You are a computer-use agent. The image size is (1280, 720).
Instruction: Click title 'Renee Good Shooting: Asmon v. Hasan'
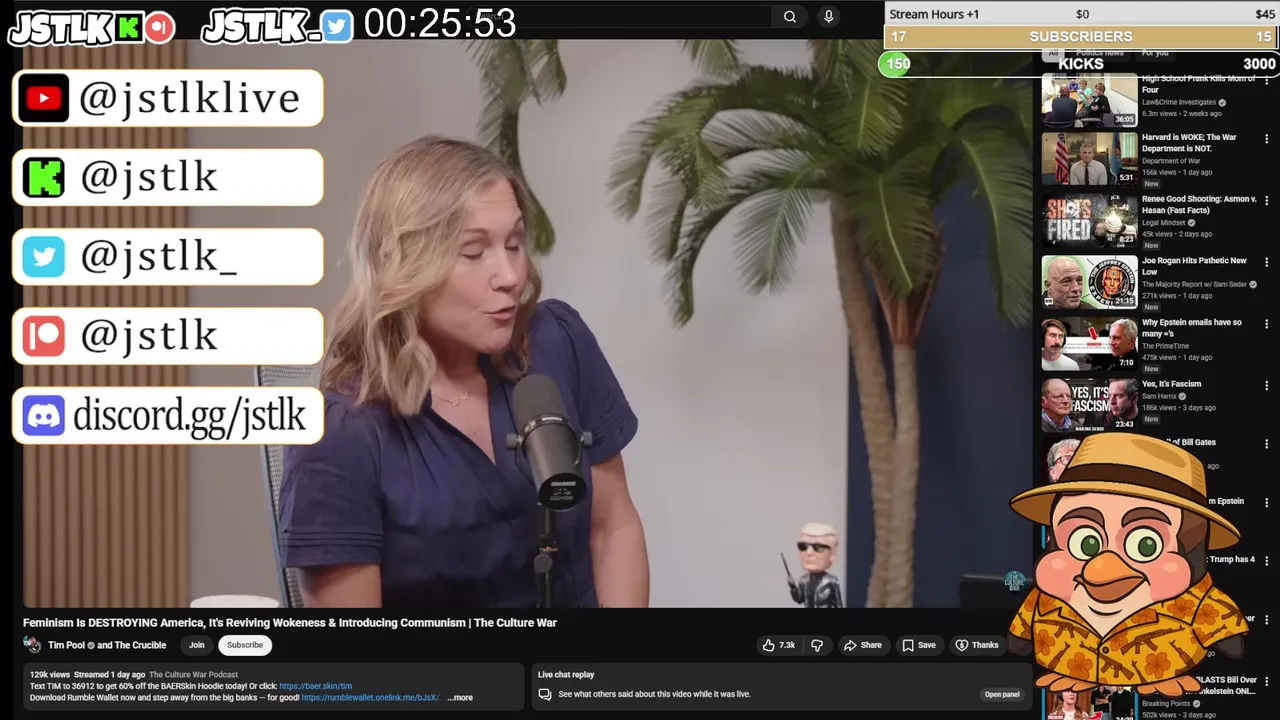tap(1199, 204)
